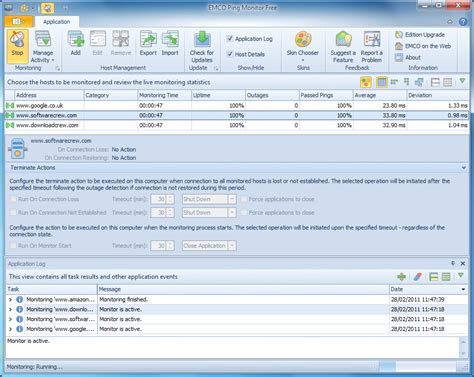474x377 pixels.
Task: Click the Category column header
Action: pyautogui.click(x=110, y=95)
